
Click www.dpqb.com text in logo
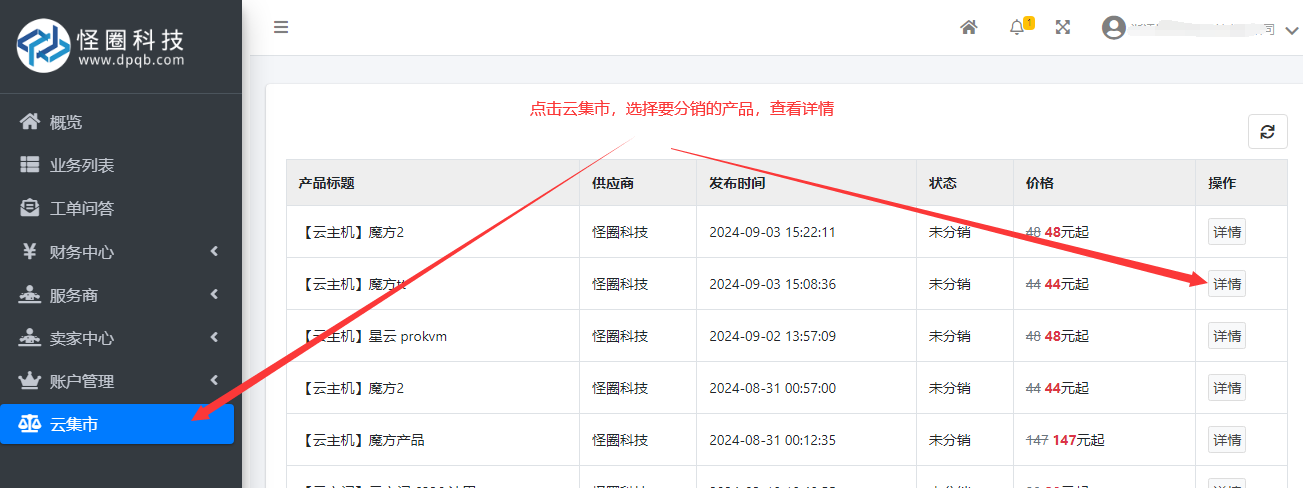[x=131, y=60]
